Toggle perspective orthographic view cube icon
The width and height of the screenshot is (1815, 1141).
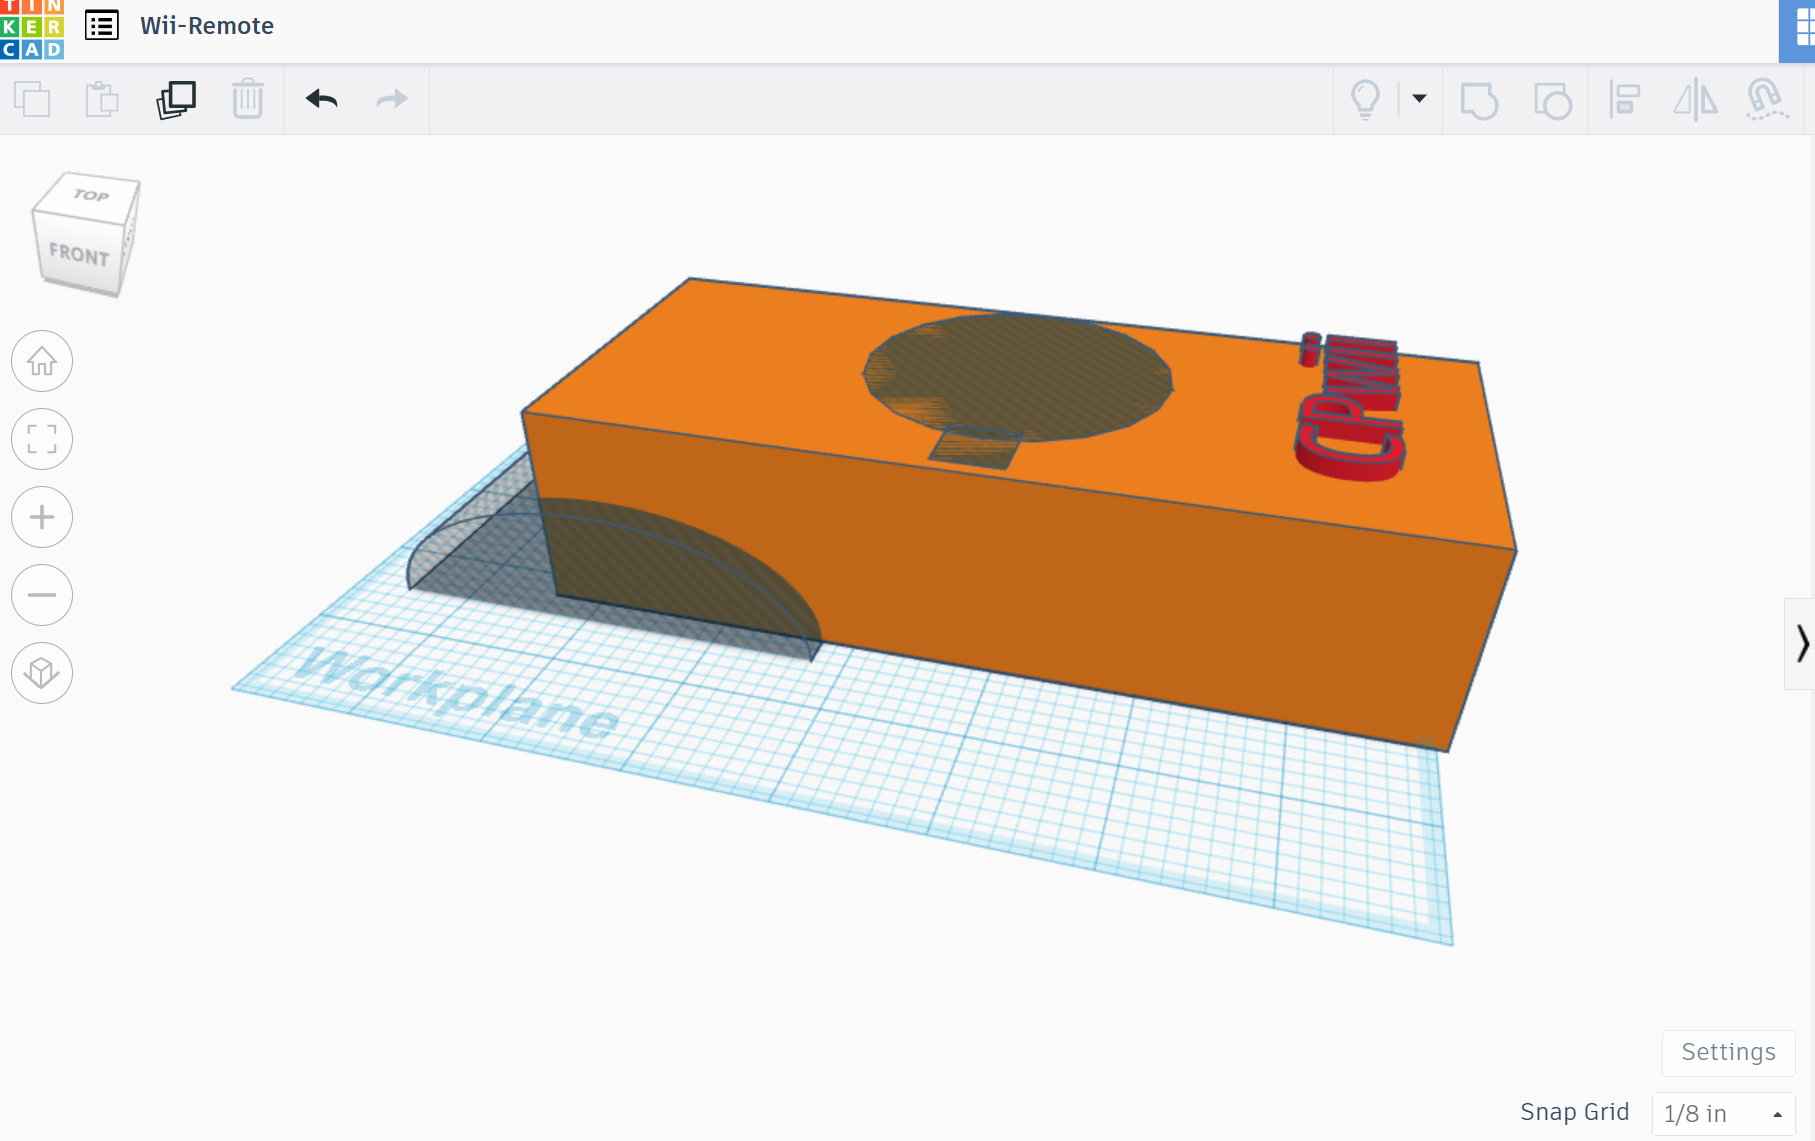(x=42, y=673)
